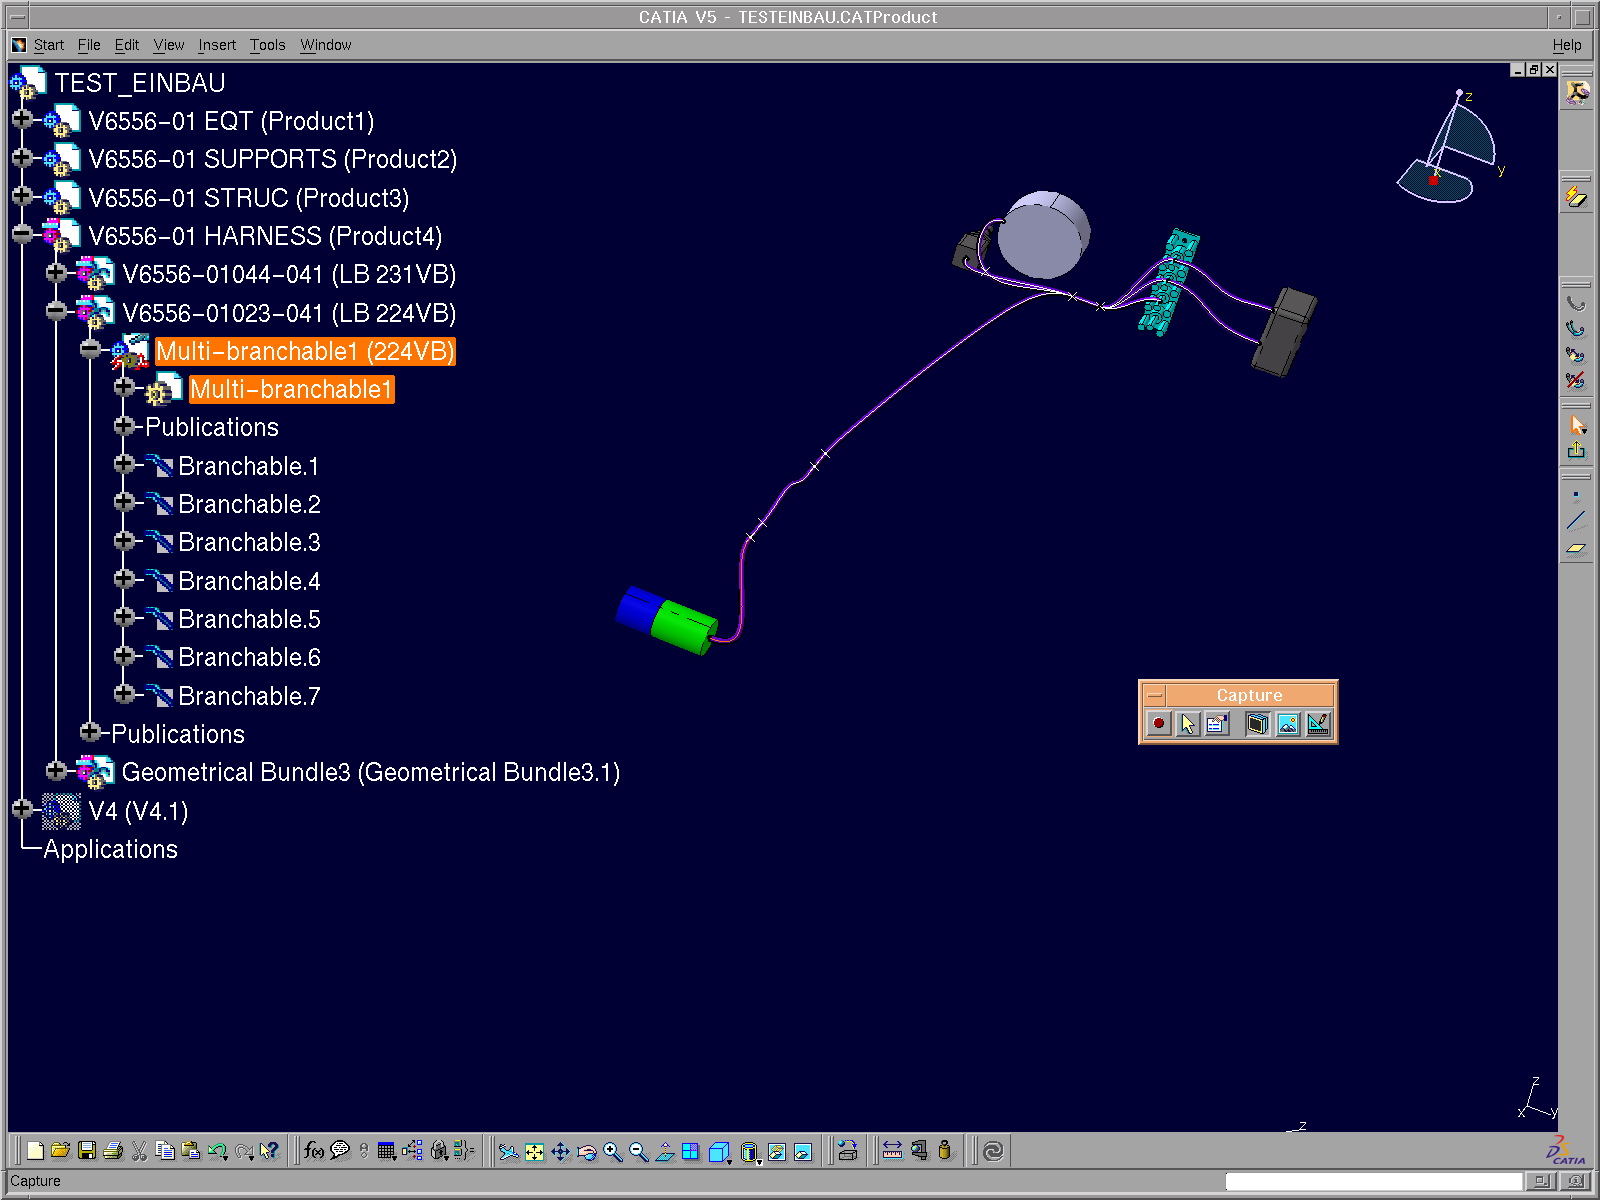Screen dimensions: 1600x1200
Task: Click the Plane creation tool
Action: (x=1577, y=547)
